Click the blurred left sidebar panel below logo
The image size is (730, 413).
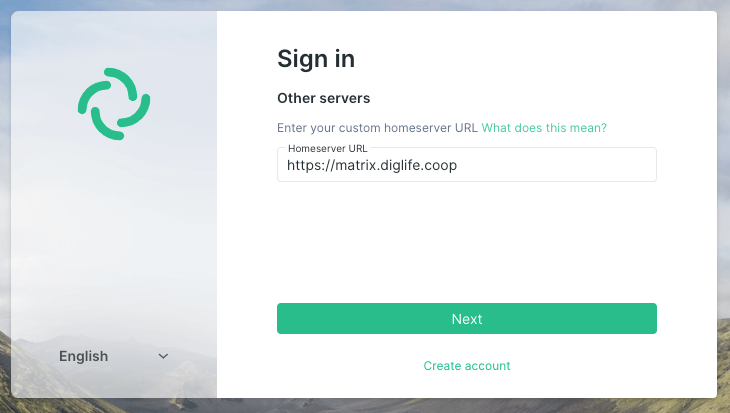coord(114,240)
